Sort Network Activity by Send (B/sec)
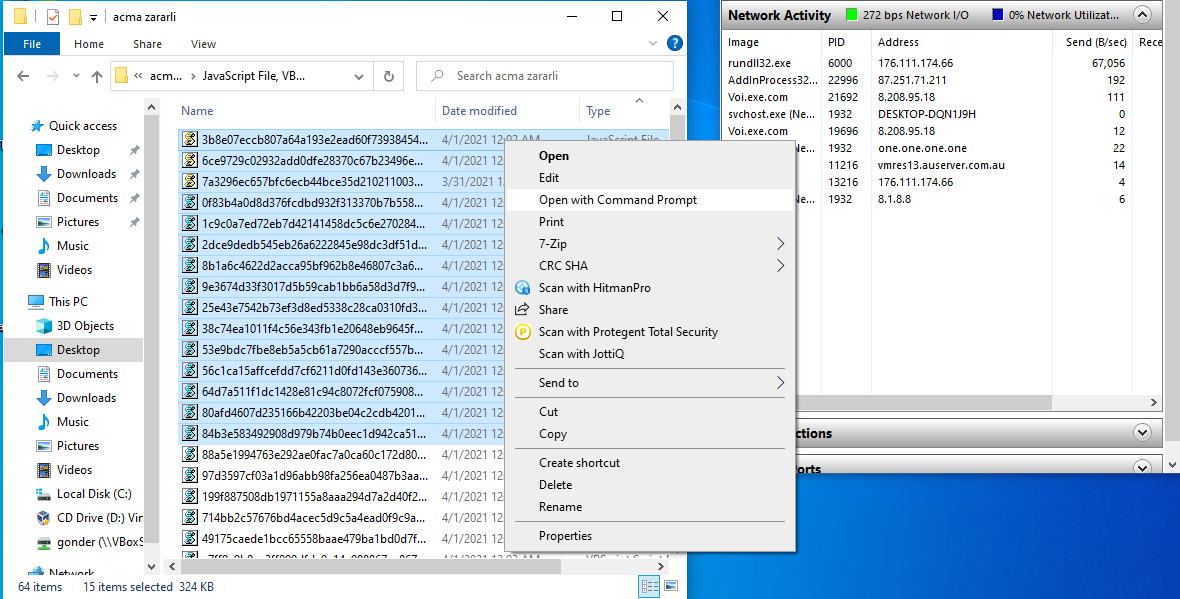 coord(1096,42)
